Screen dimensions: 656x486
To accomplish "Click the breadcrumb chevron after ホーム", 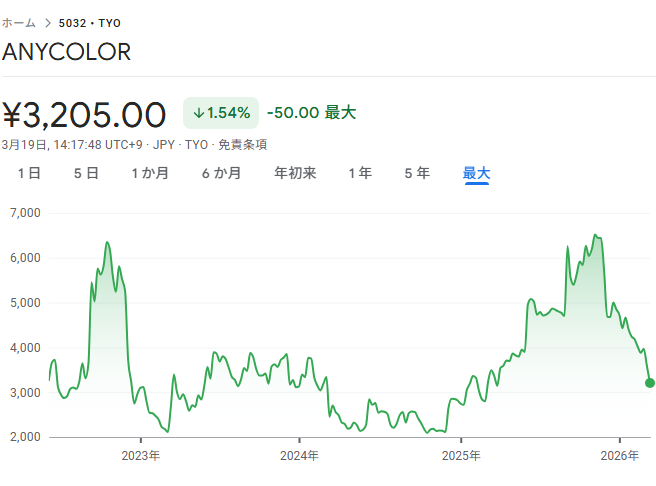I will coord(47,22).
